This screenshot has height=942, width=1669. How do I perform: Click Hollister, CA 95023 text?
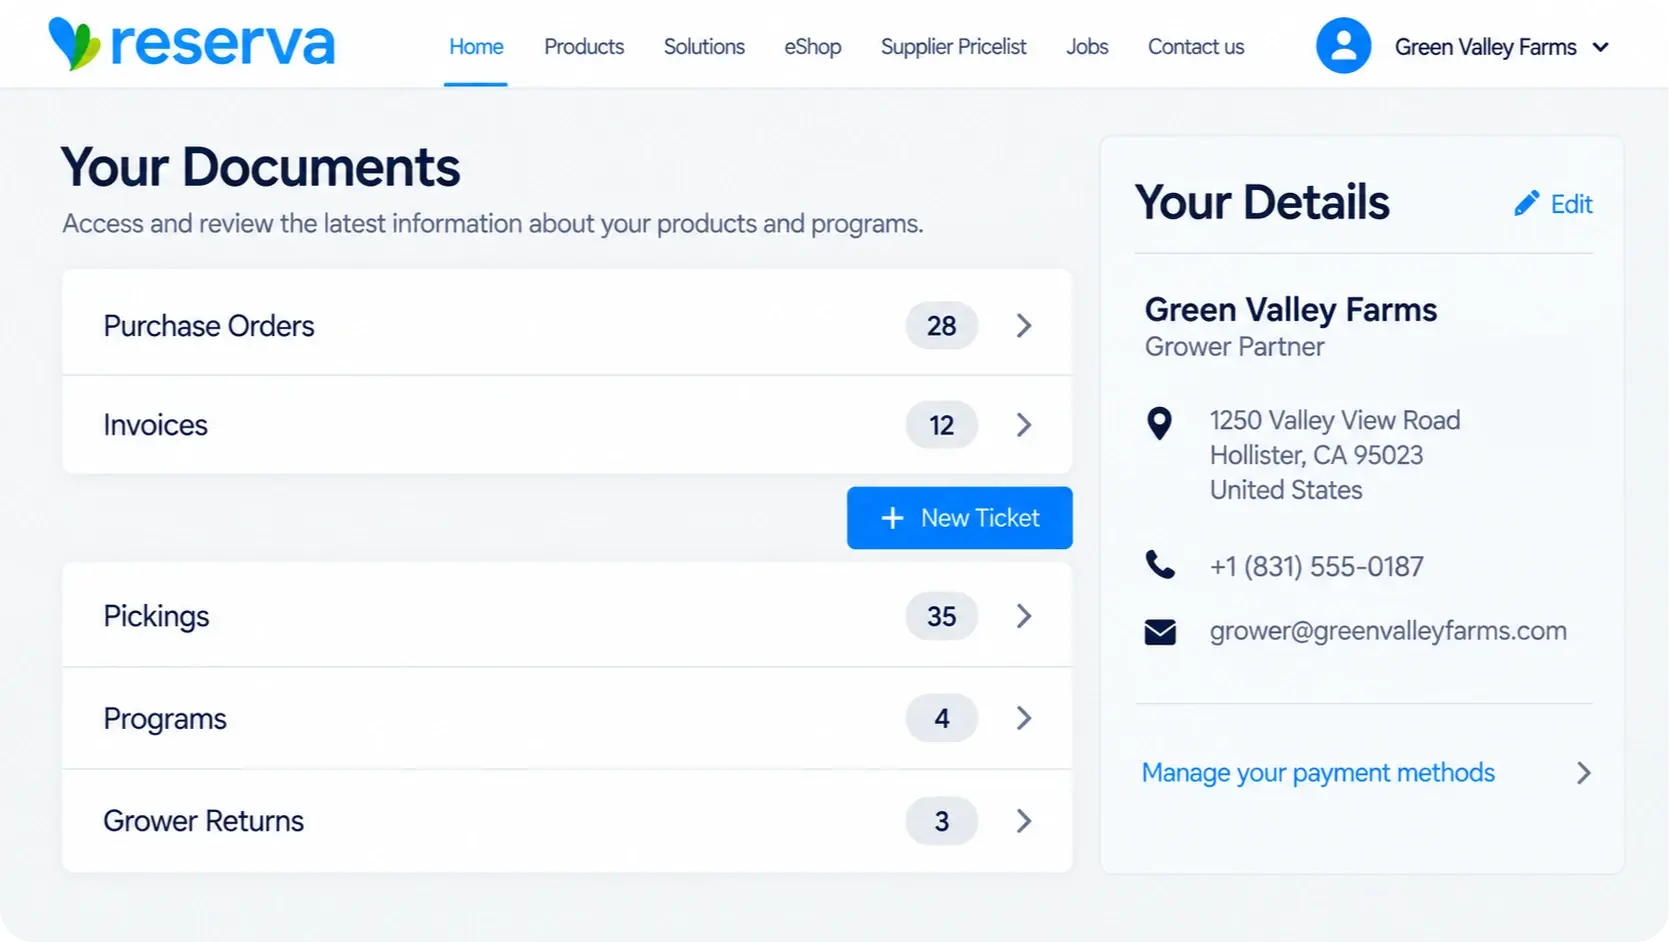1316,455
